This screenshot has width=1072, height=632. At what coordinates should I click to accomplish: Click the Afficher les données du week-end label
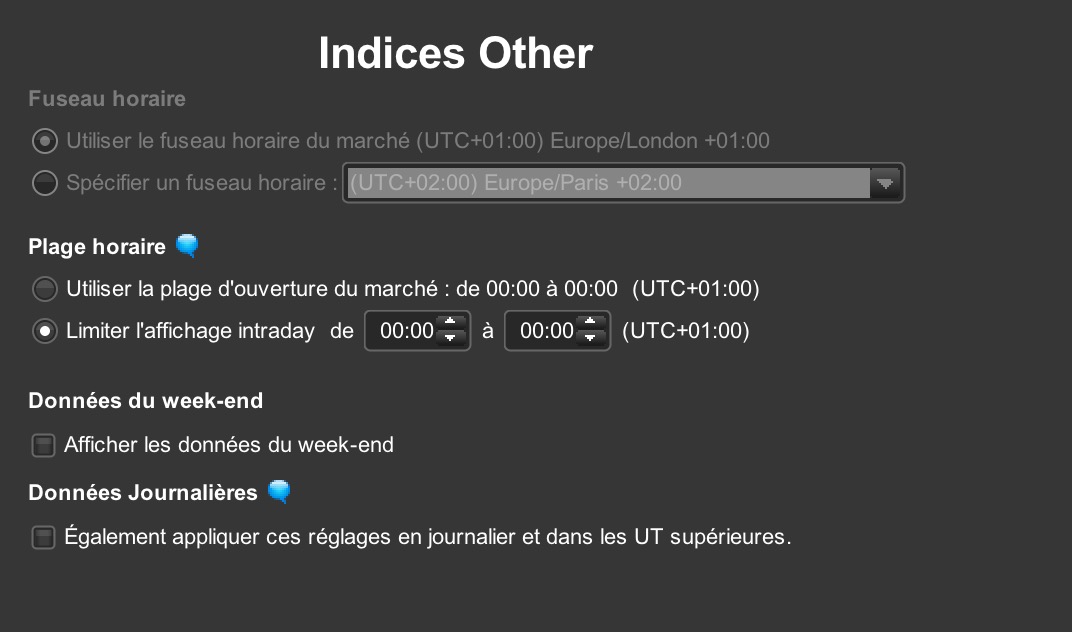(229, 445)
